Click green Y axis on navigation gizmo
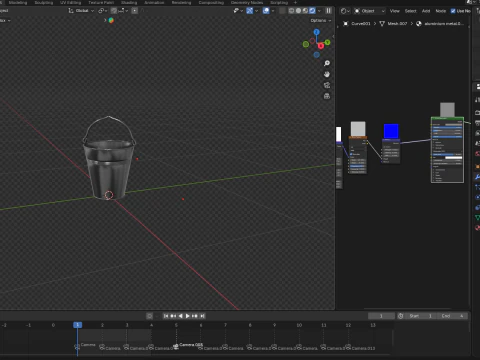The image size is (480, 360). 327,42
